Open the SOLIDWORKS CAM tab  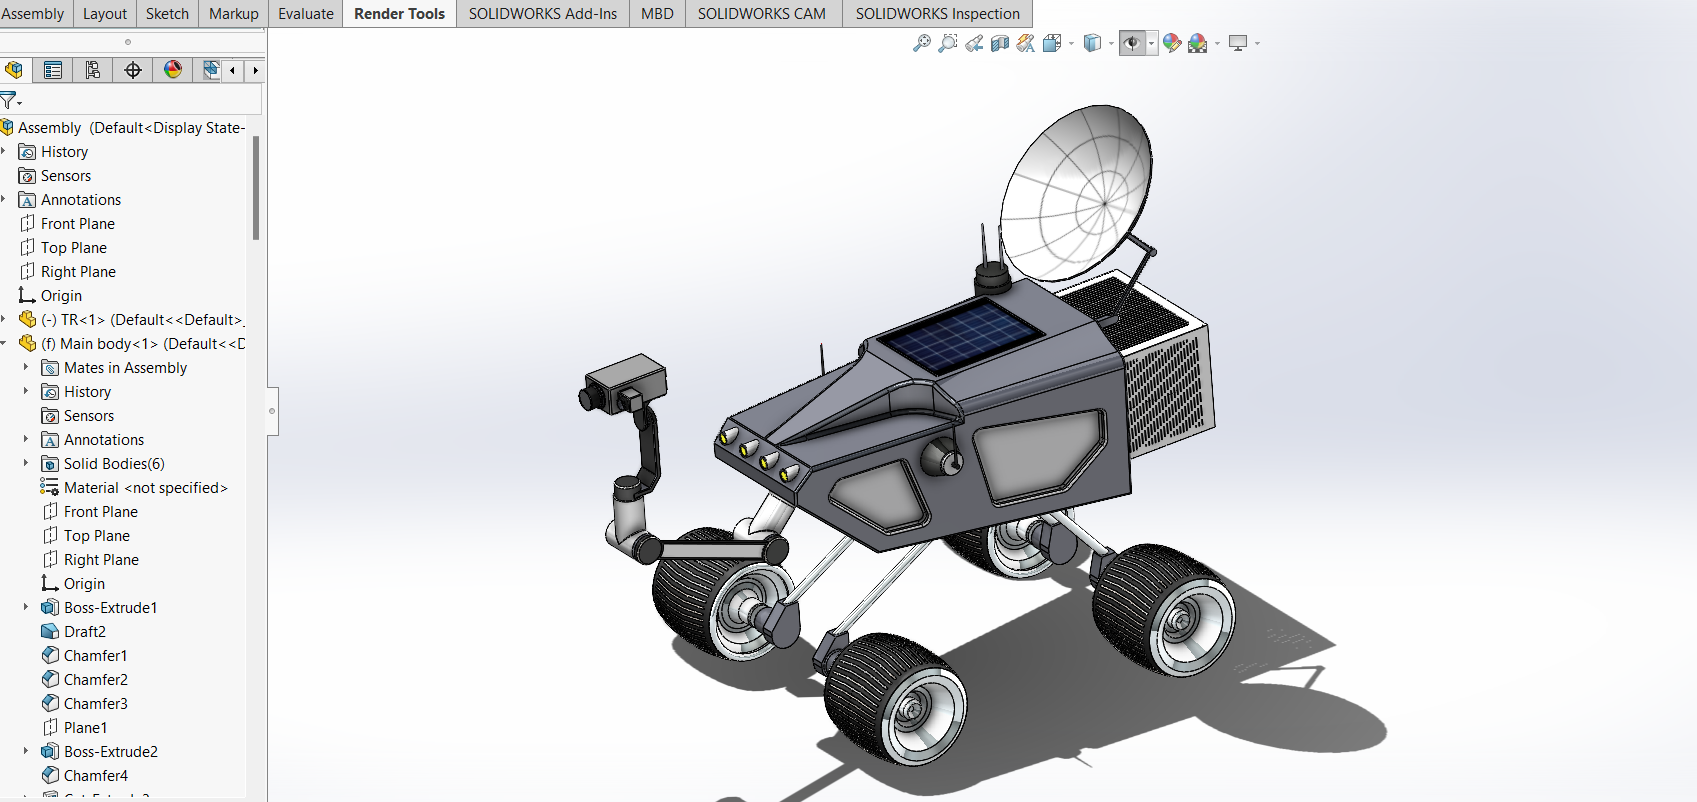pyautogui.click(x=762, y=14)
